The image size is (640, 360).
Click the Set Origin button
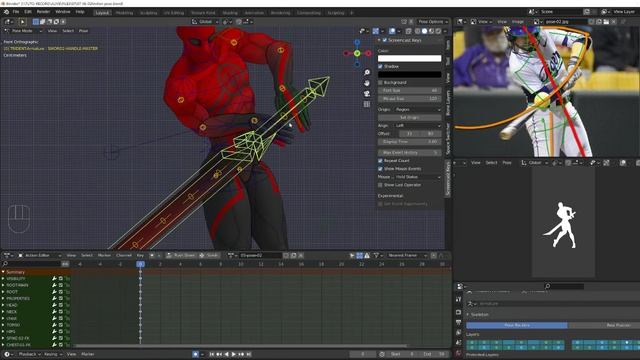pos(409,117)
